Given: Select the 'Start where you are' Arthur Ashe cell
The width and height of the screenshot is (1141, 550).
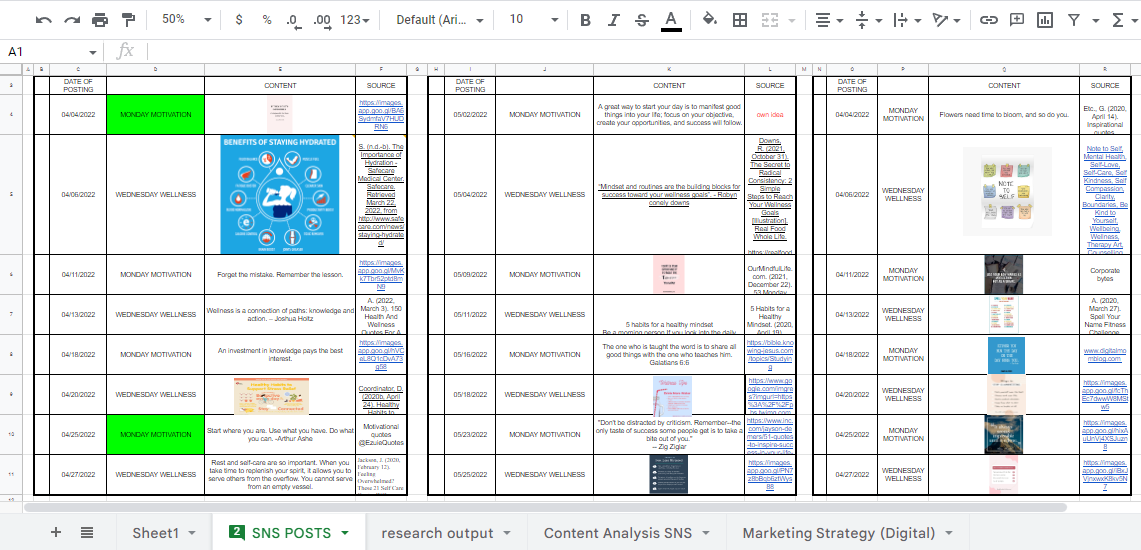Looking at the screenshot, I should pyautogui.click(x=280, y=434).
